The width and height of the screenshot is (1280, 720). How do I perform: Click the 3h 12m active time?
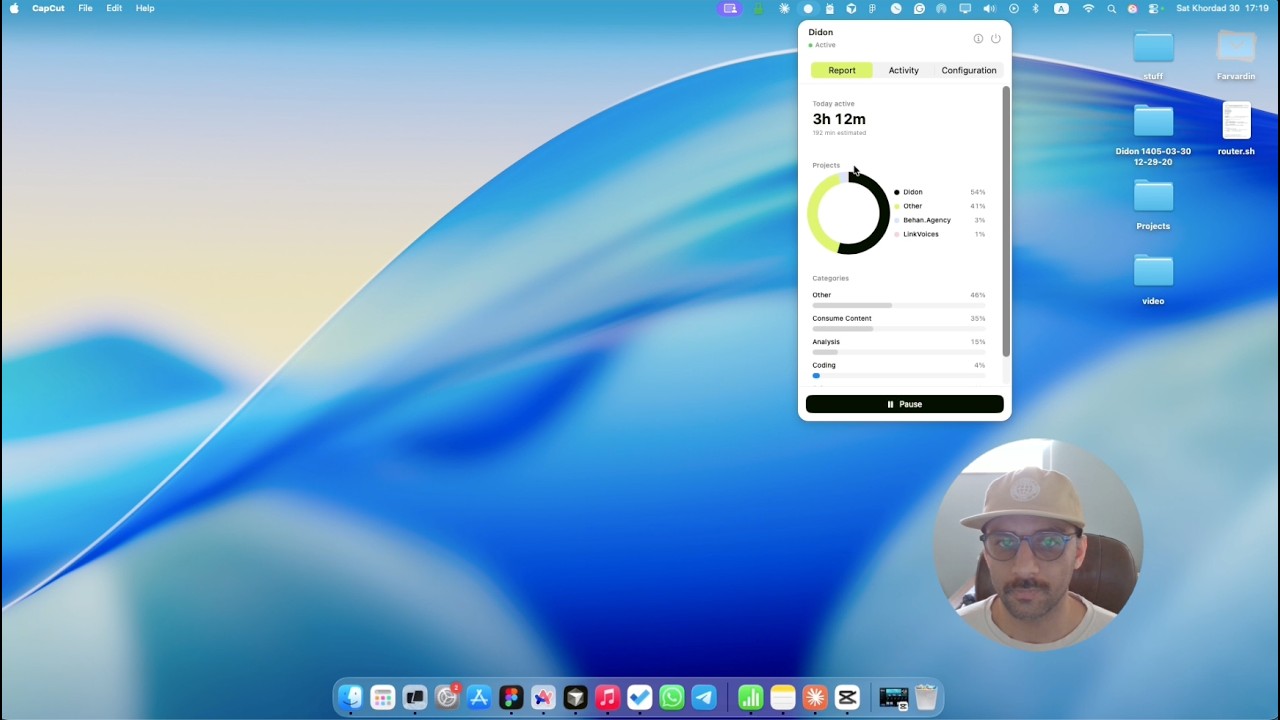pyautogui.click(x=839, y=119)
